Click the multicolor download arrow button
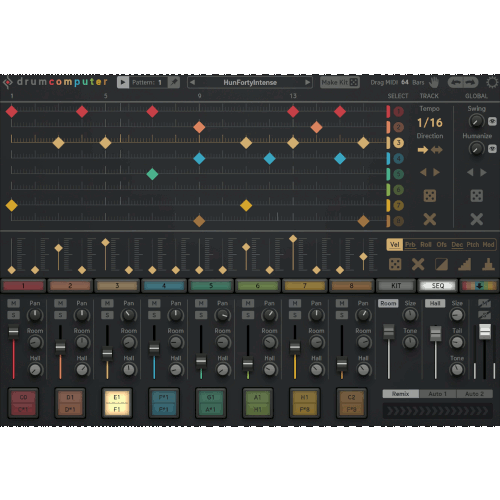Viewport: 500px width, 500px height. (x=479, y=286)
